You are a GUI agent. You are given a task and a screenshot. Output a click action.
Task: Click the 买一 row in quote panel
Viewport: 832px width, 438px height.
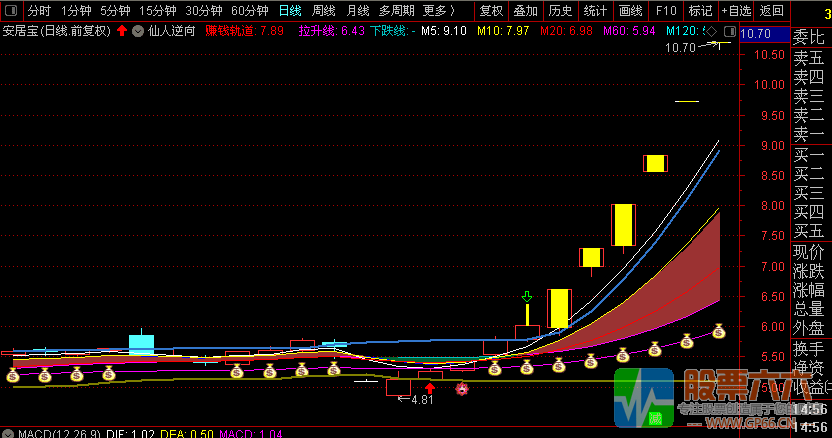coord(809,156)
